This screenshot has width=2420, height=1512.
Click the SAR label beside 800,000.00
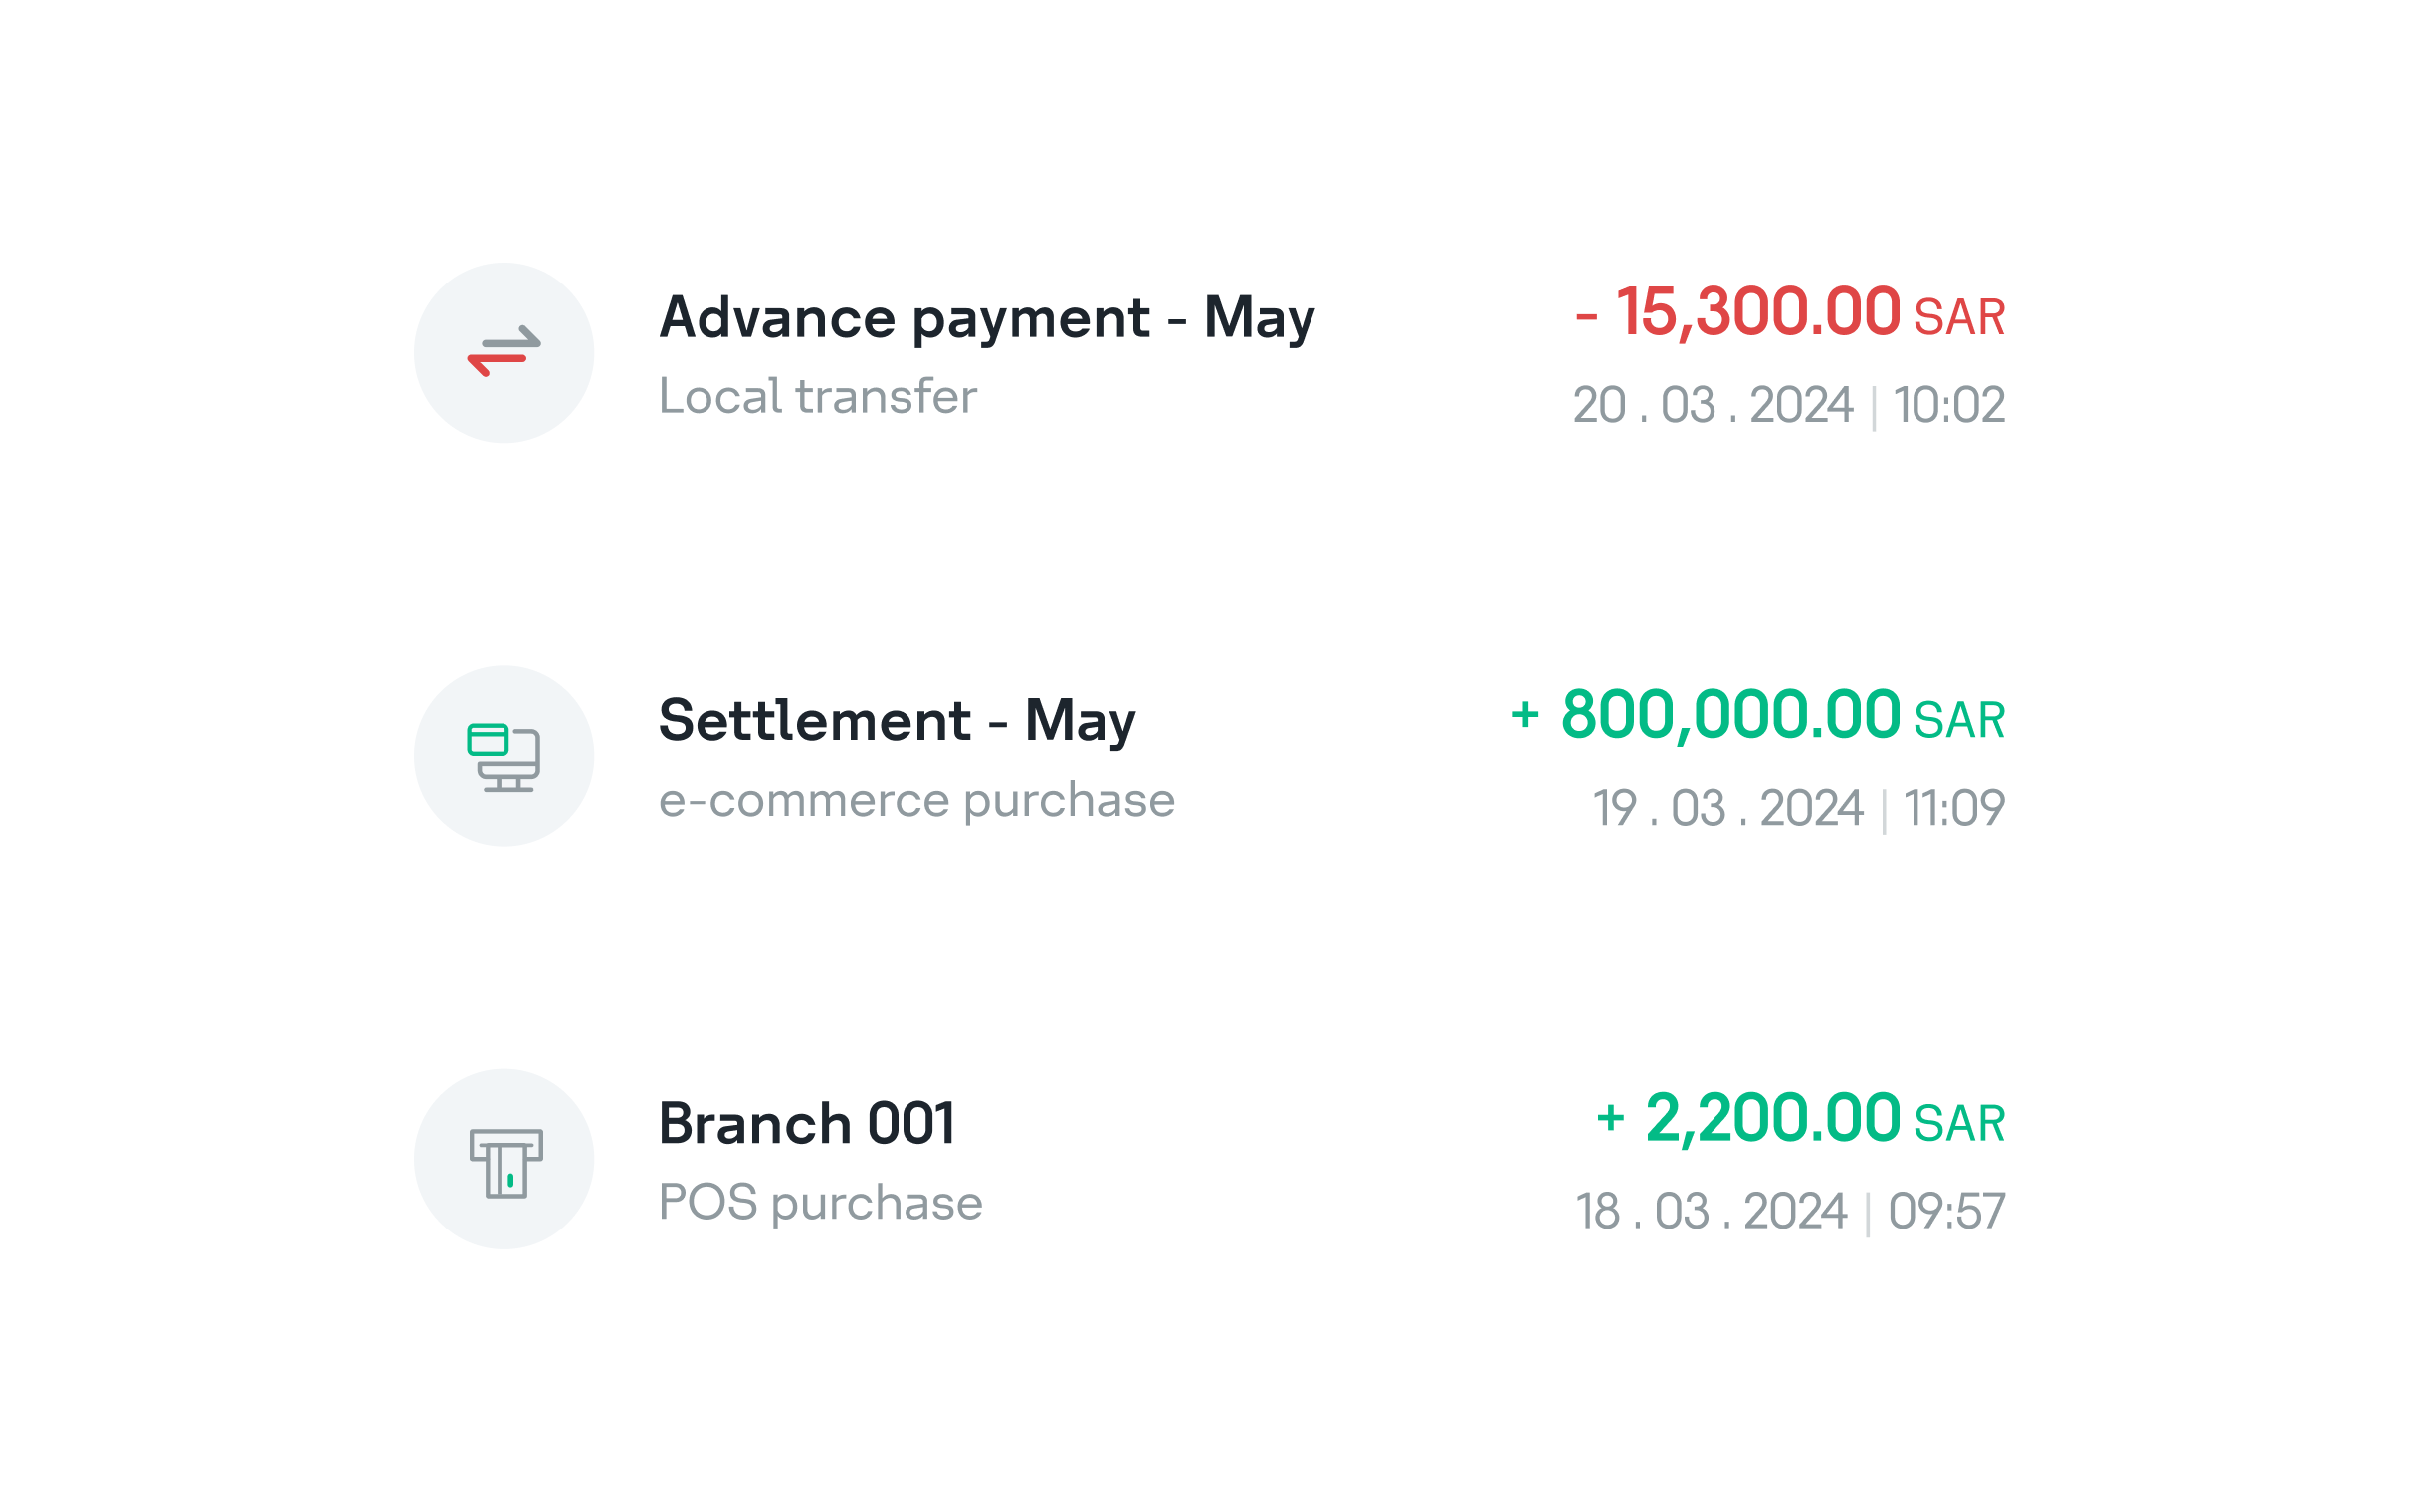point(1959,722)
